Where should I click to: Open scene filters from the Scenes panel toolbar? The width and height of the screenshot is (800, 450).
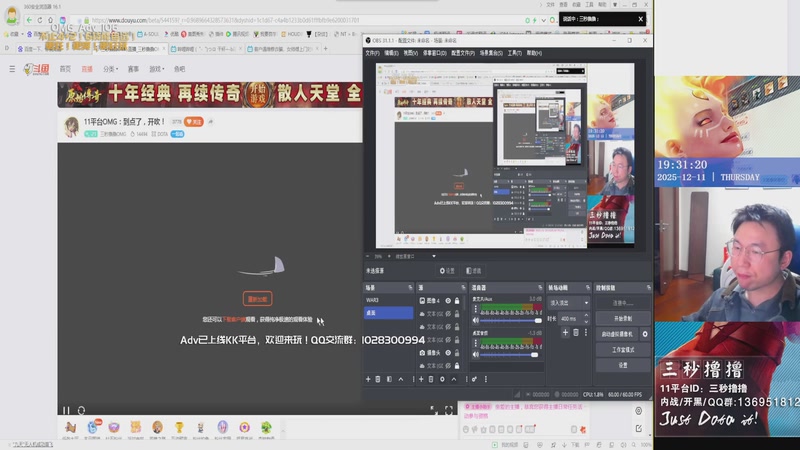(389, 379)
